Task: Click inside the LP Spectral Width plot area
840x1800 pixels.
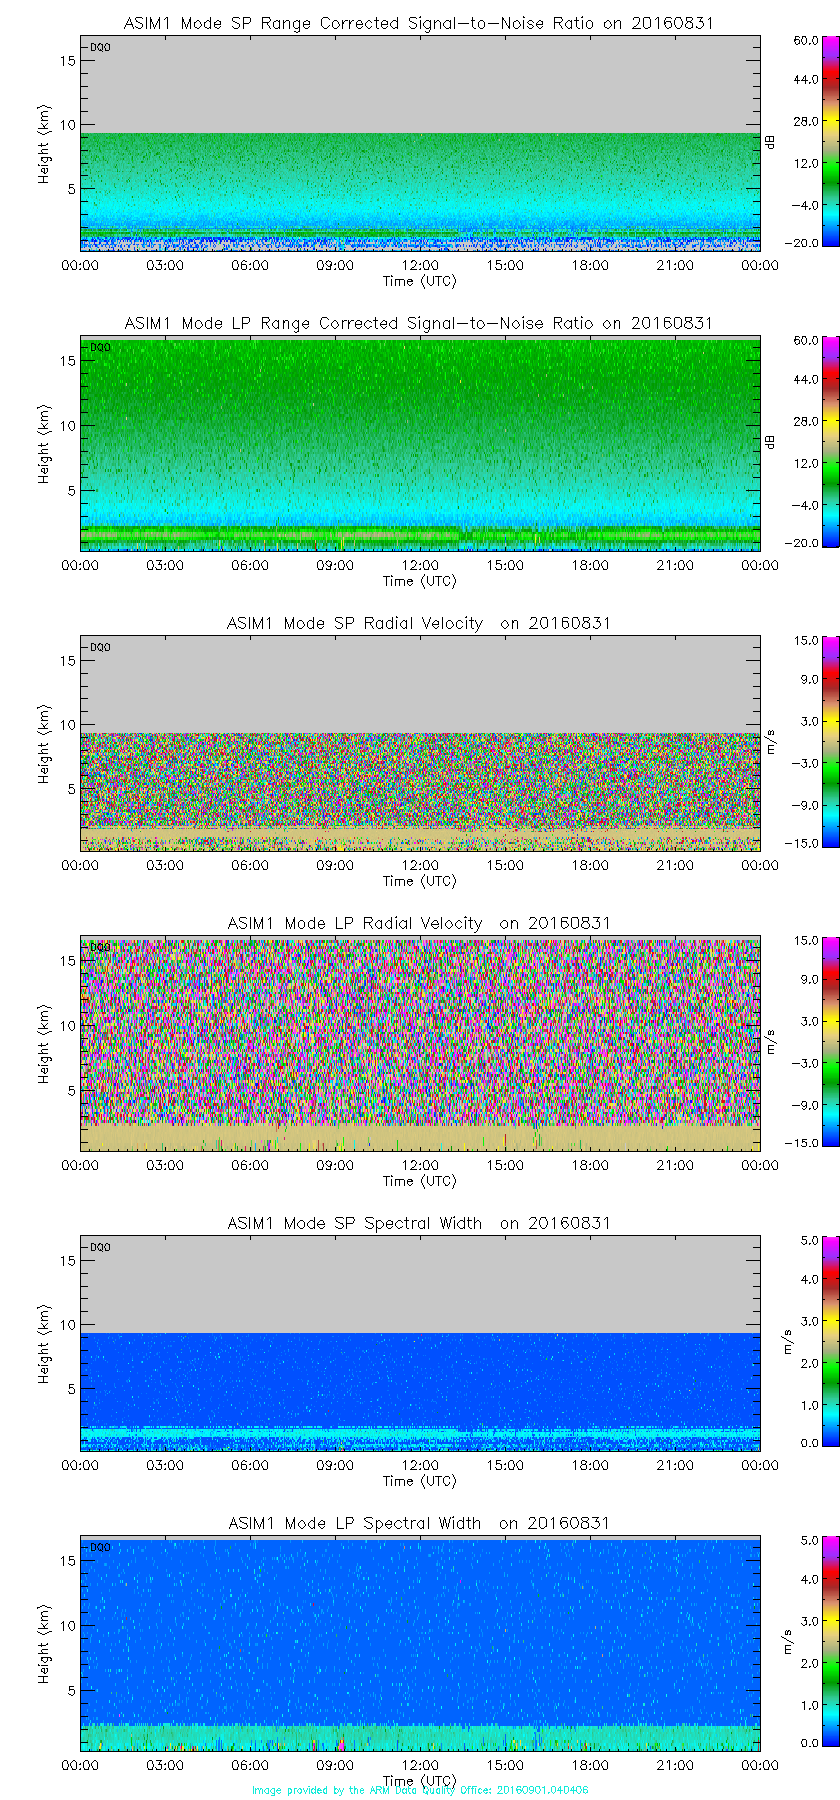Action: coord(420,1640)
